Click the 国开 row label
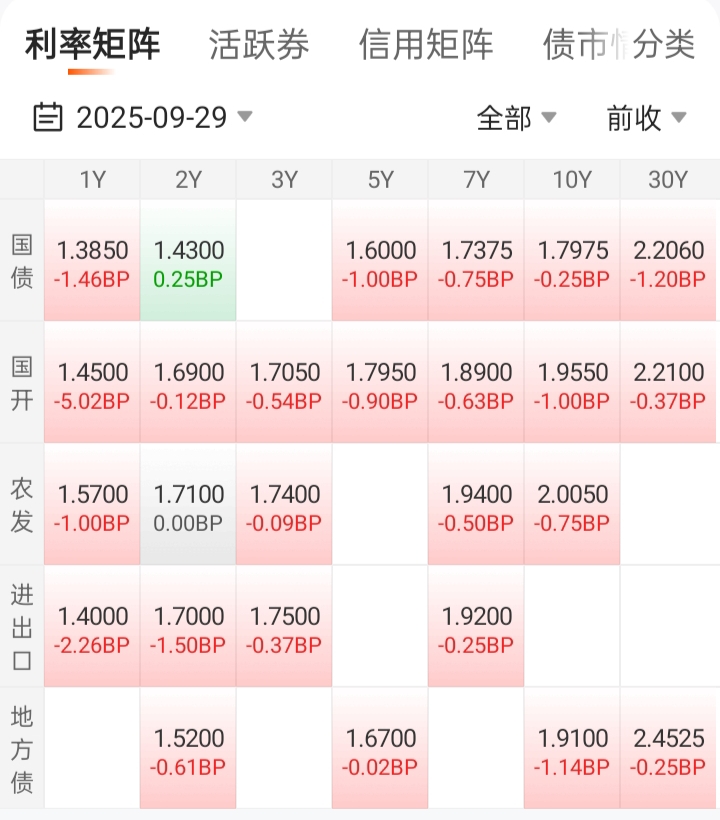Viewport: 720px width, 820px height. click(22, 383)
